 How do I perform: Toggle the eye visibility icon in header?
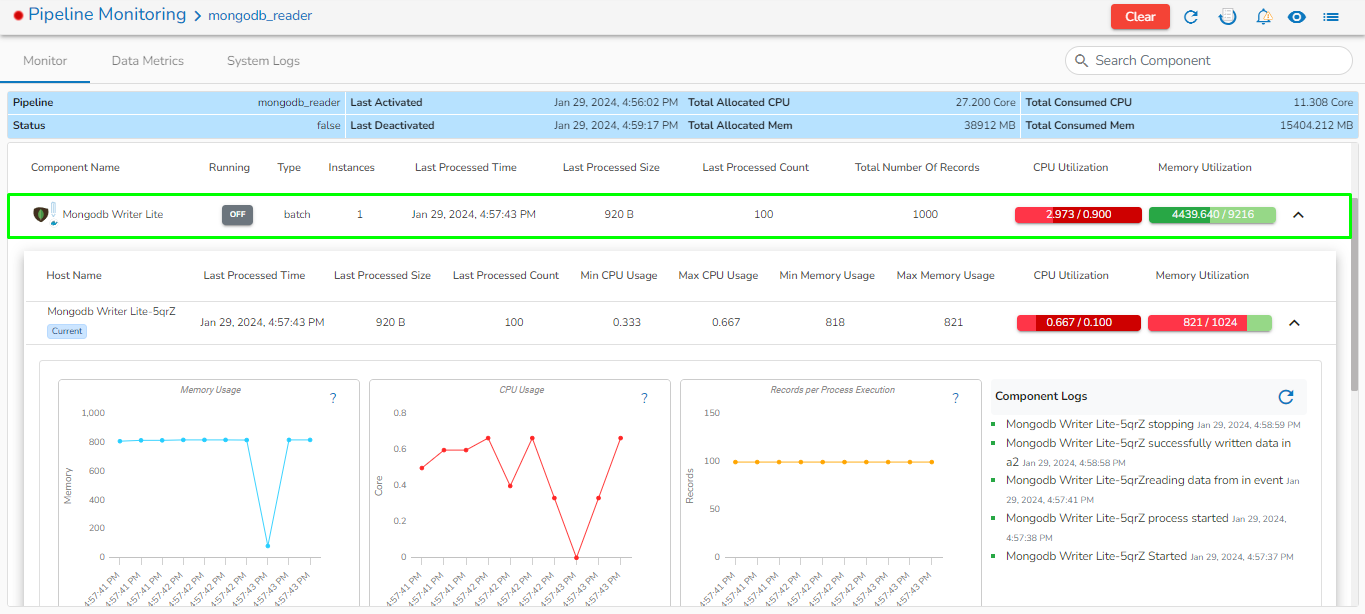[1297, 16]
